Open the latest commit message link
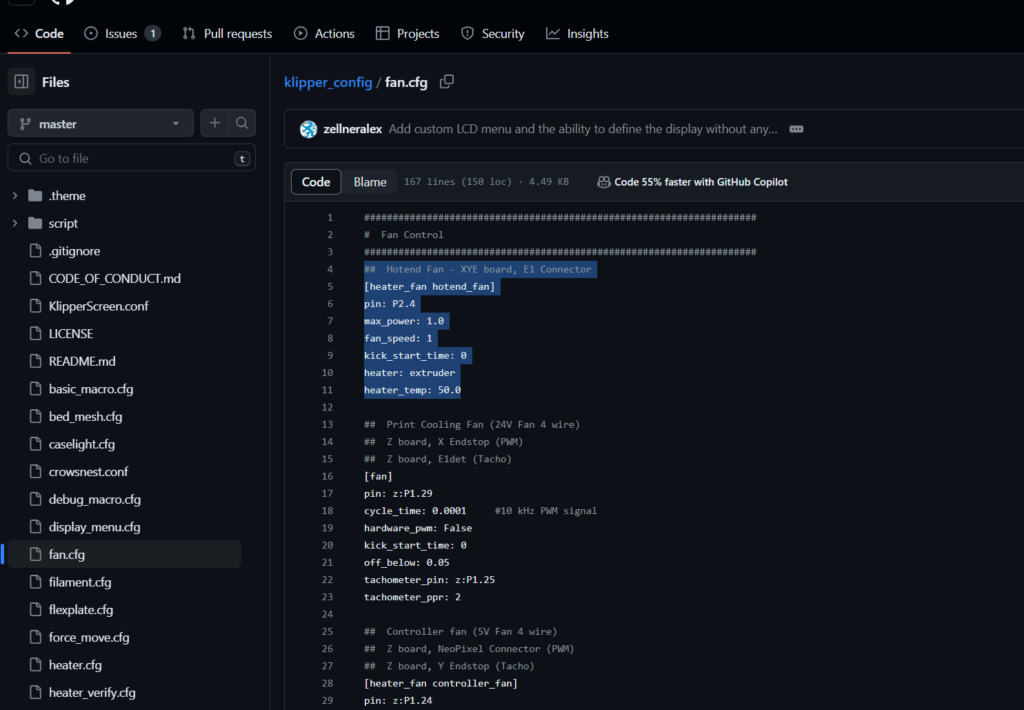This screenshot has width=1024, height=710. point(583,129)
